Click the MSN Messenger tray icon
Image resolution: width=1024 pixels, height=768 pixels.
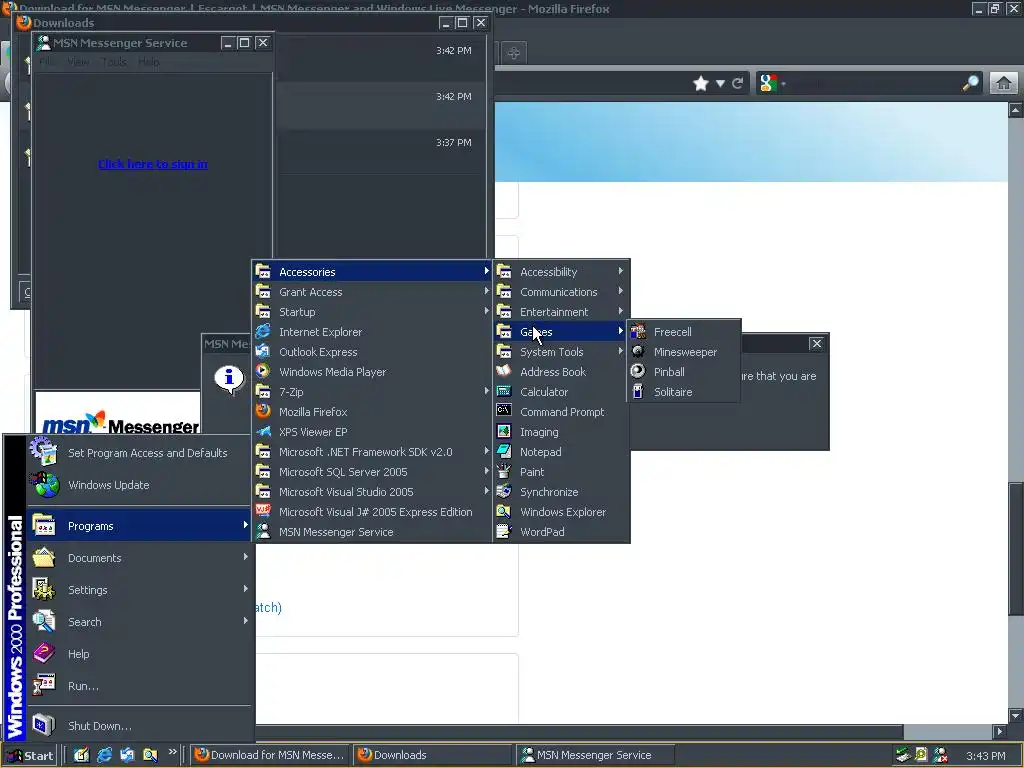pos(941,756)
